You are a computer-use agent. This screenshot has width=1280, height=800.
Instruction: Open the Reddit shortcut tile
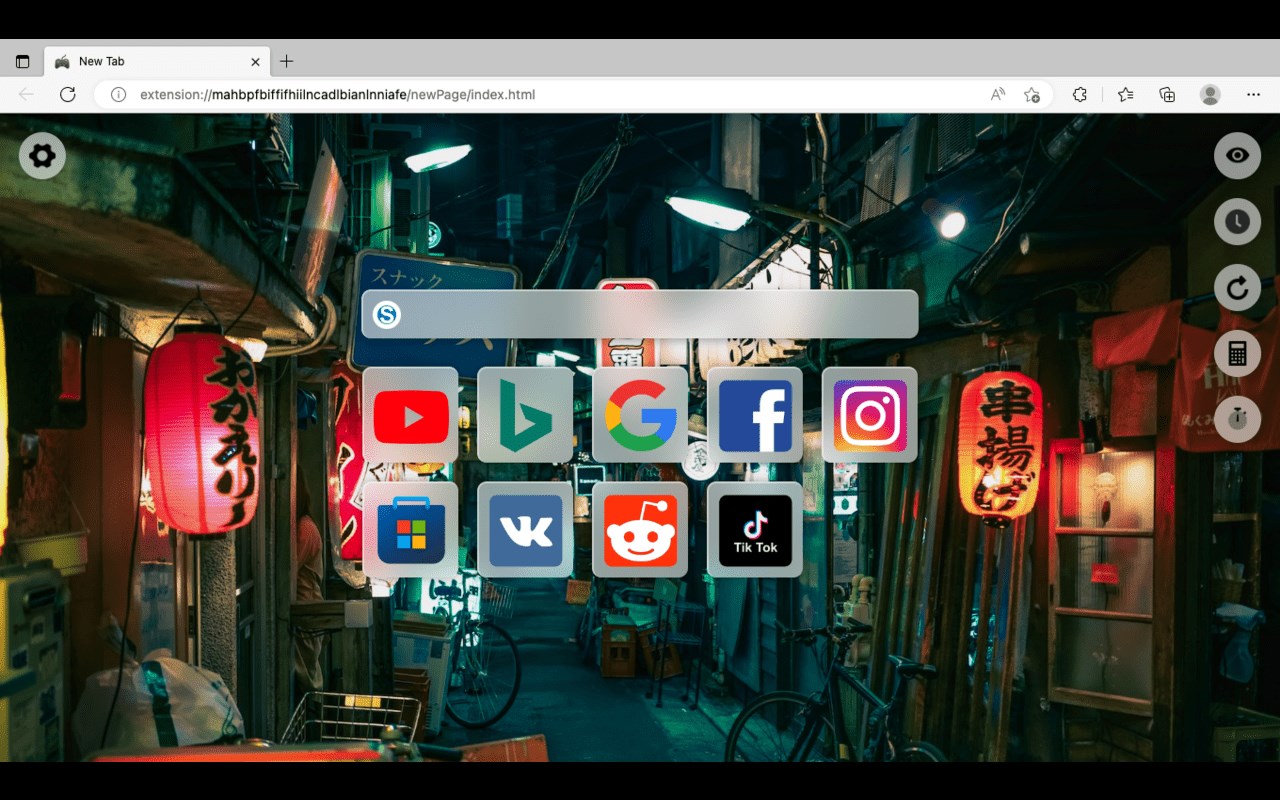click(640, 530)
